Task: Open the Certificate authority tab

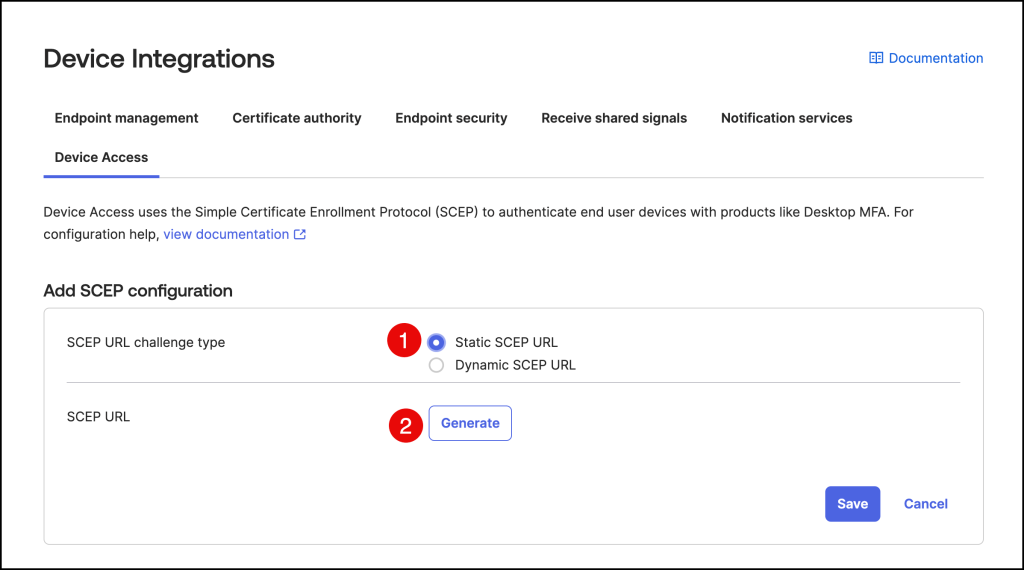Action: point(297,118)
